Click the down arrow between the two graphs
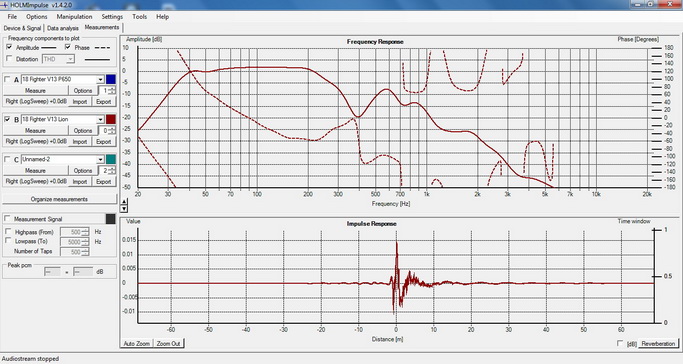Screen dimensions: 683x364 [124, 209]
